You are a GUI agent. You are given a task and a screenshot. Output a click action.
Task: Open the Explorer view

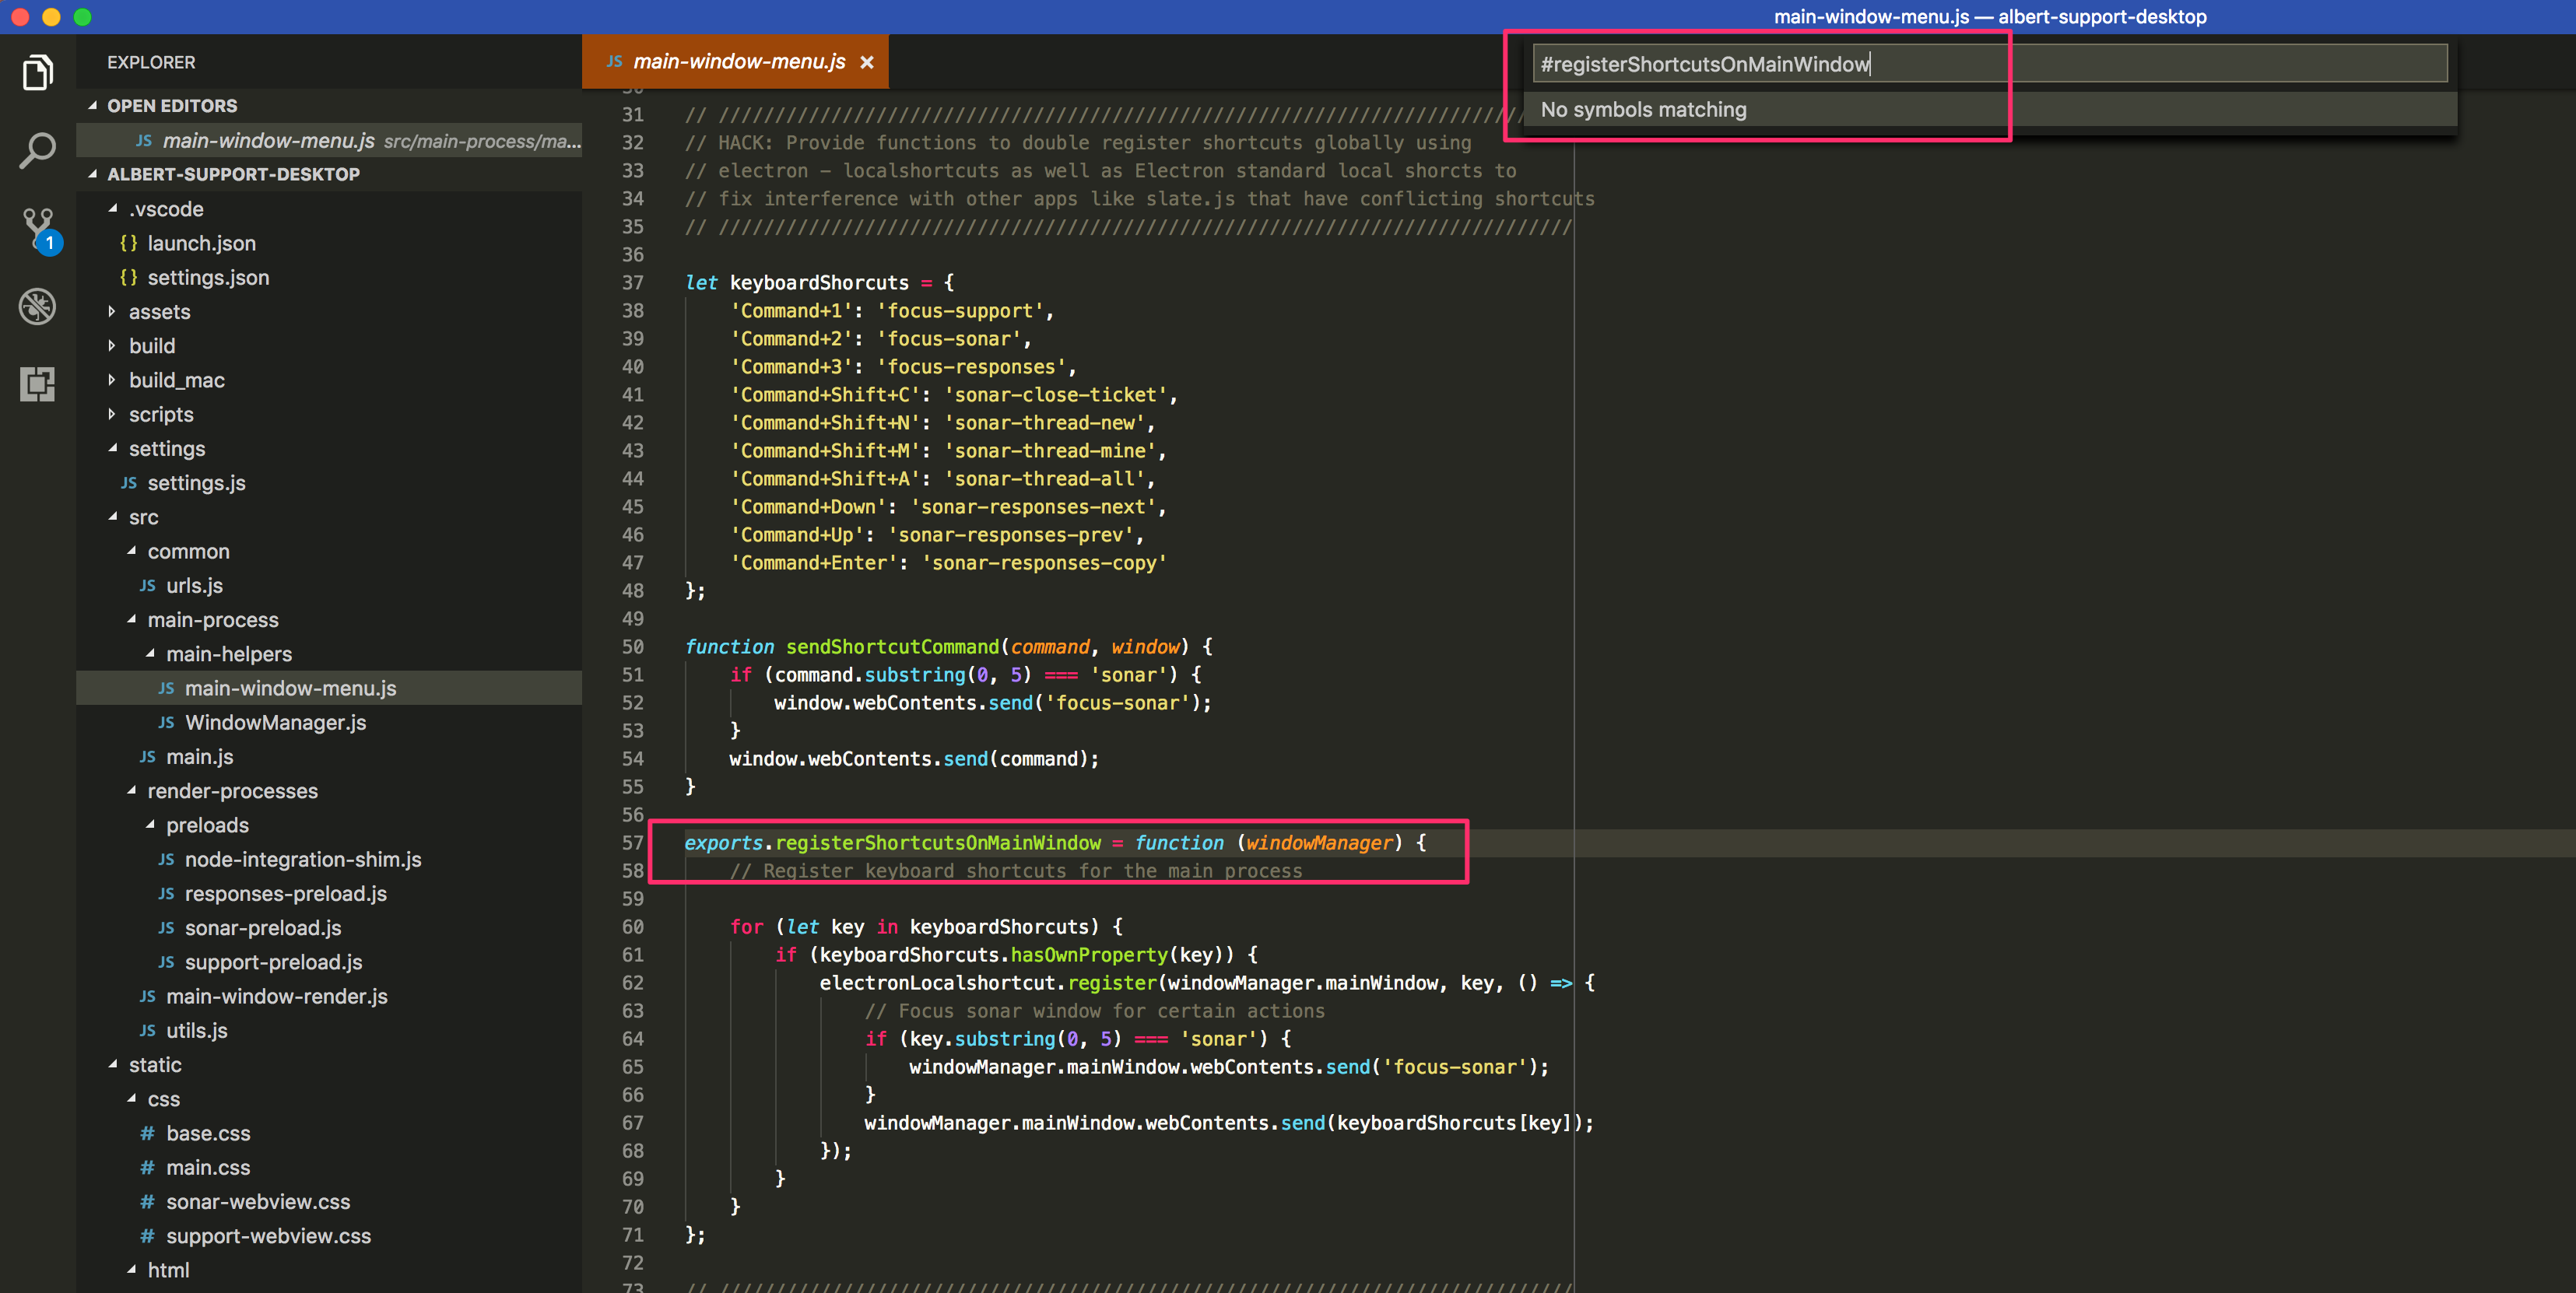coord(37,72)
